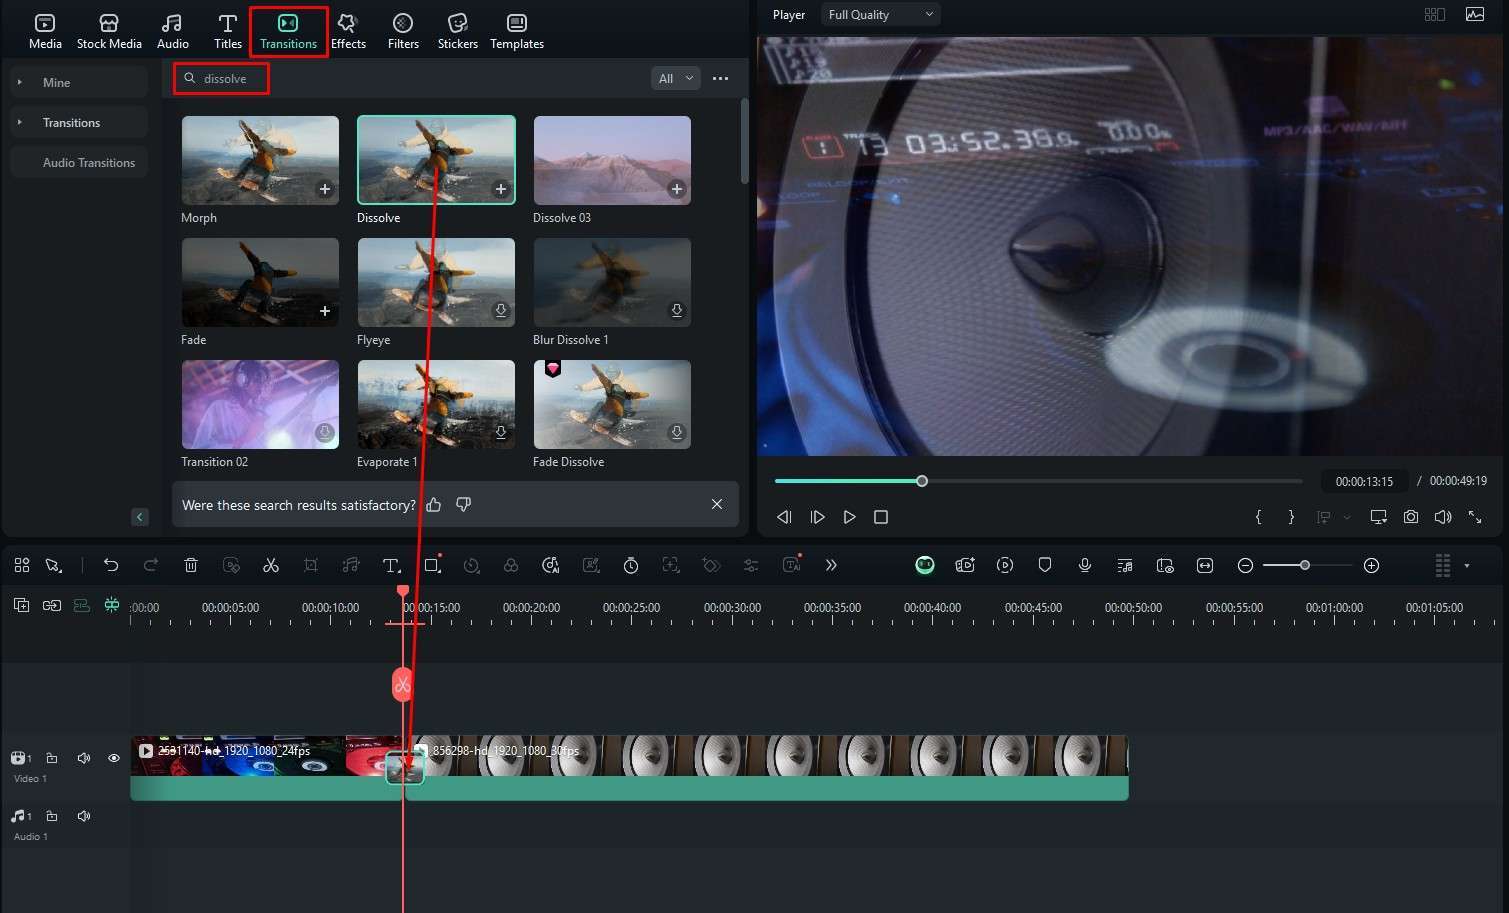Mute the Audio 1 track
The image size is (1509, 913).
[84, 816]
